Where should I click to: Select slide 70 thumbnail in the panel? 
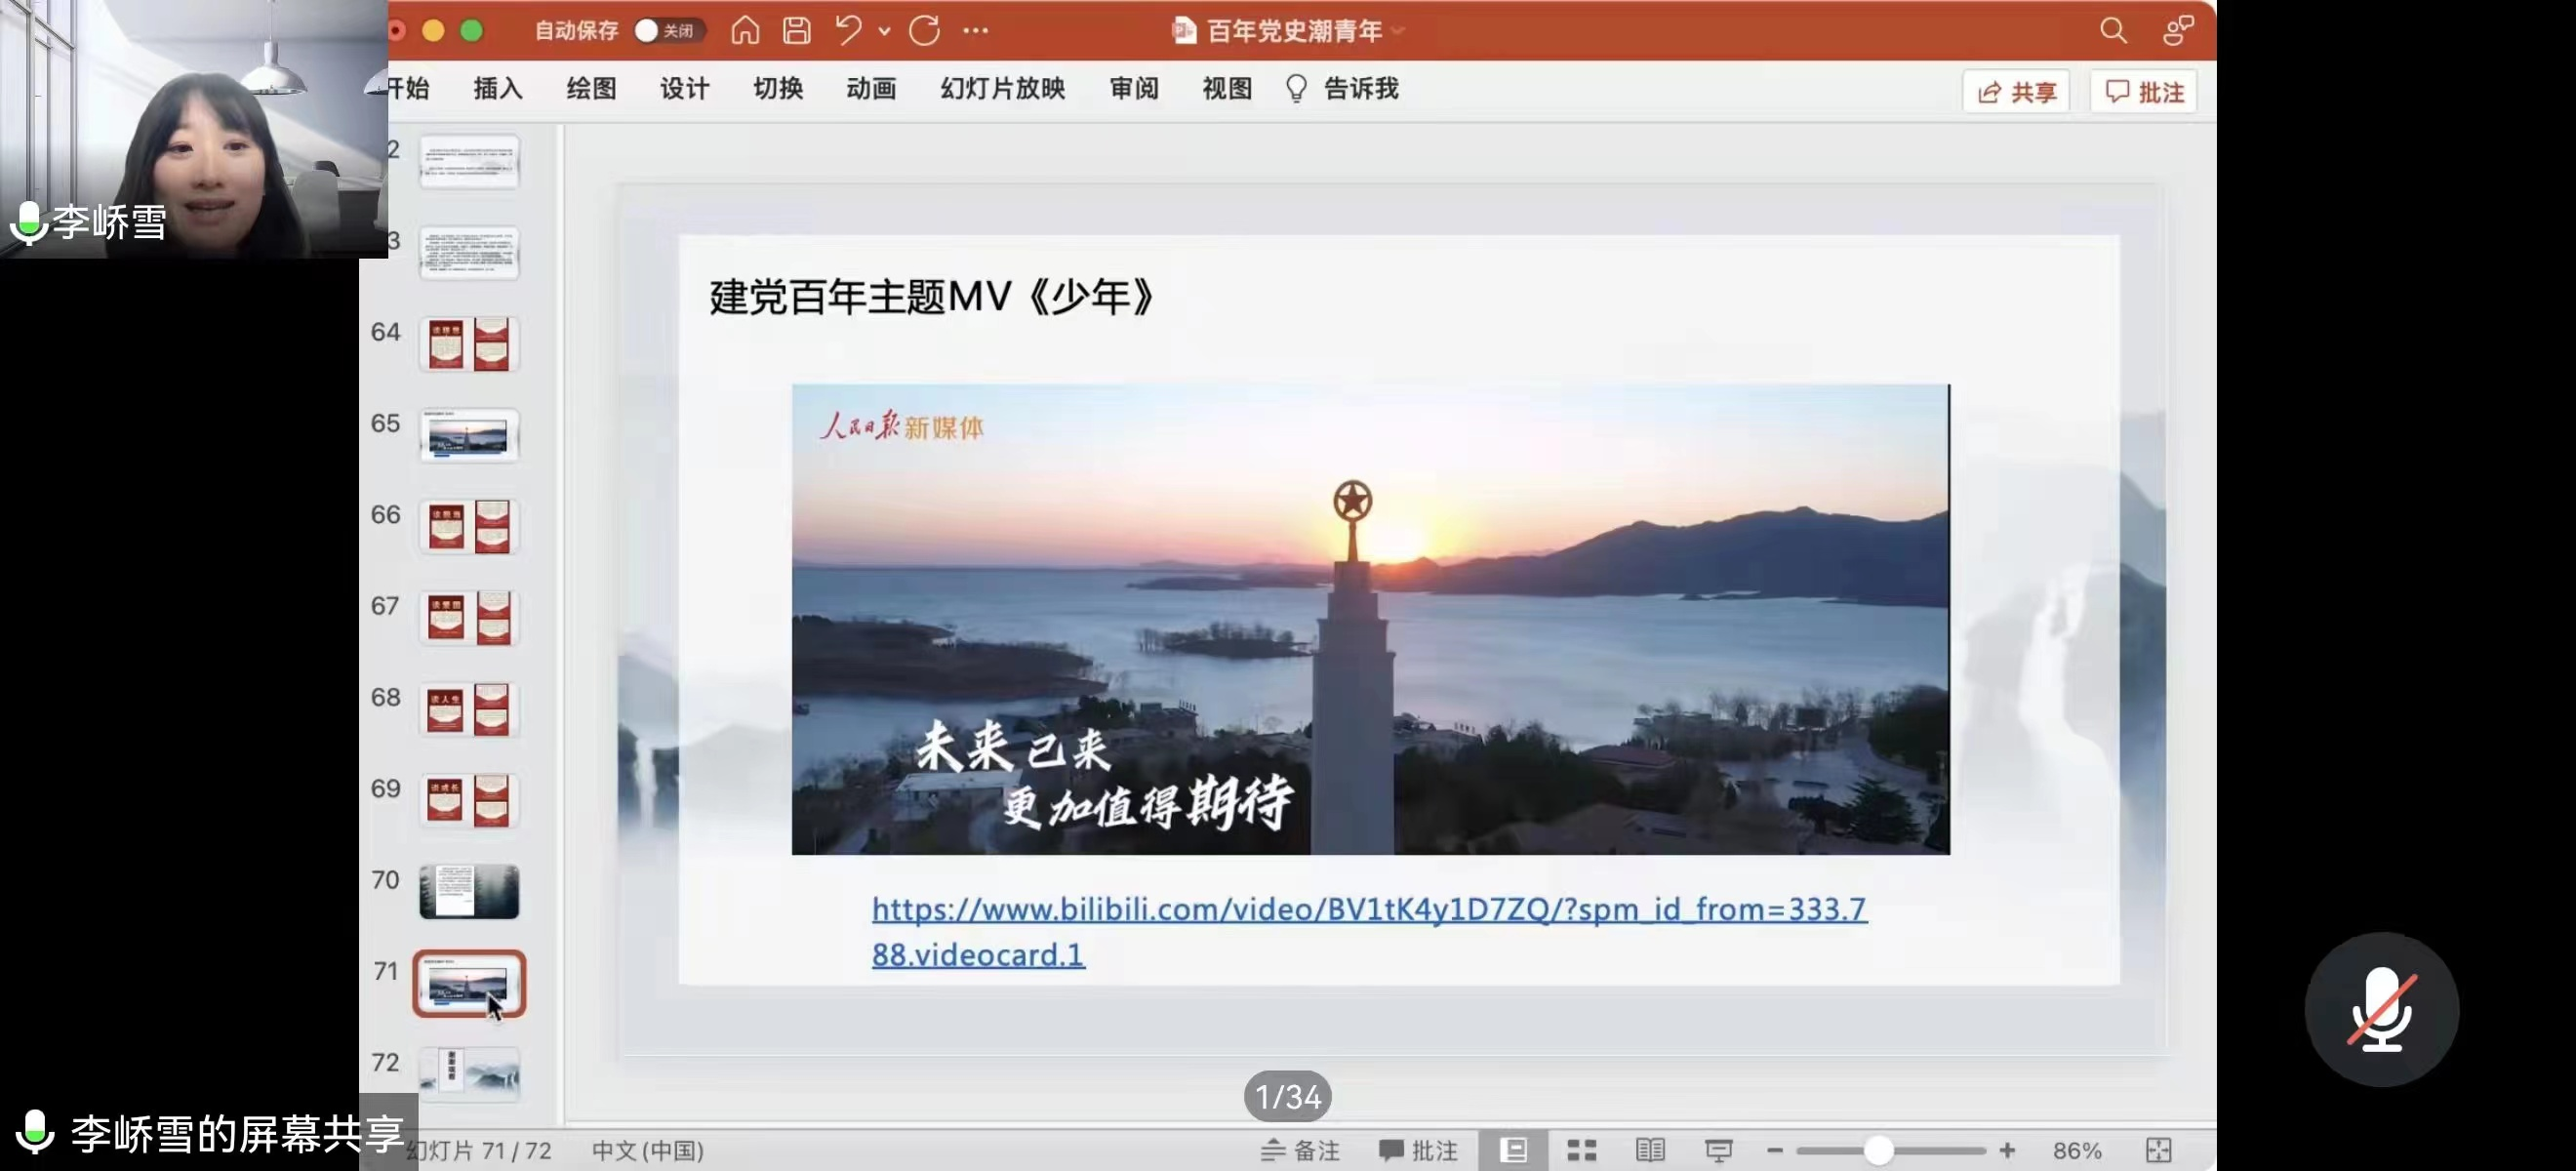point(469,891)
